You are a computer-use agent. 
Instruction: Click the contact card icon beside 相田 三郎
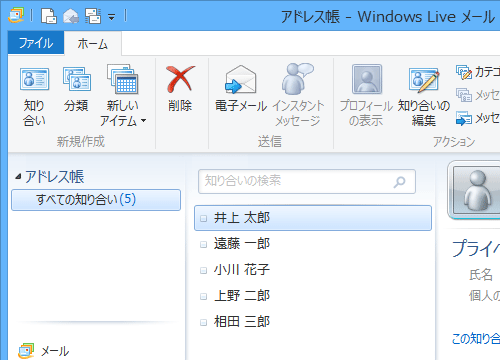click(203, 323)
